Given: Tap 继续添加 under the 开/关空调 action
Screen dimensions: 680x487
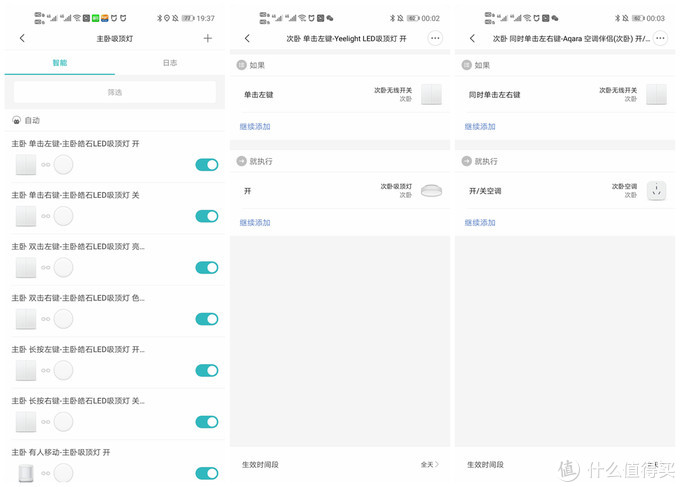Looking at the screenshot, I should pos(480,222).
